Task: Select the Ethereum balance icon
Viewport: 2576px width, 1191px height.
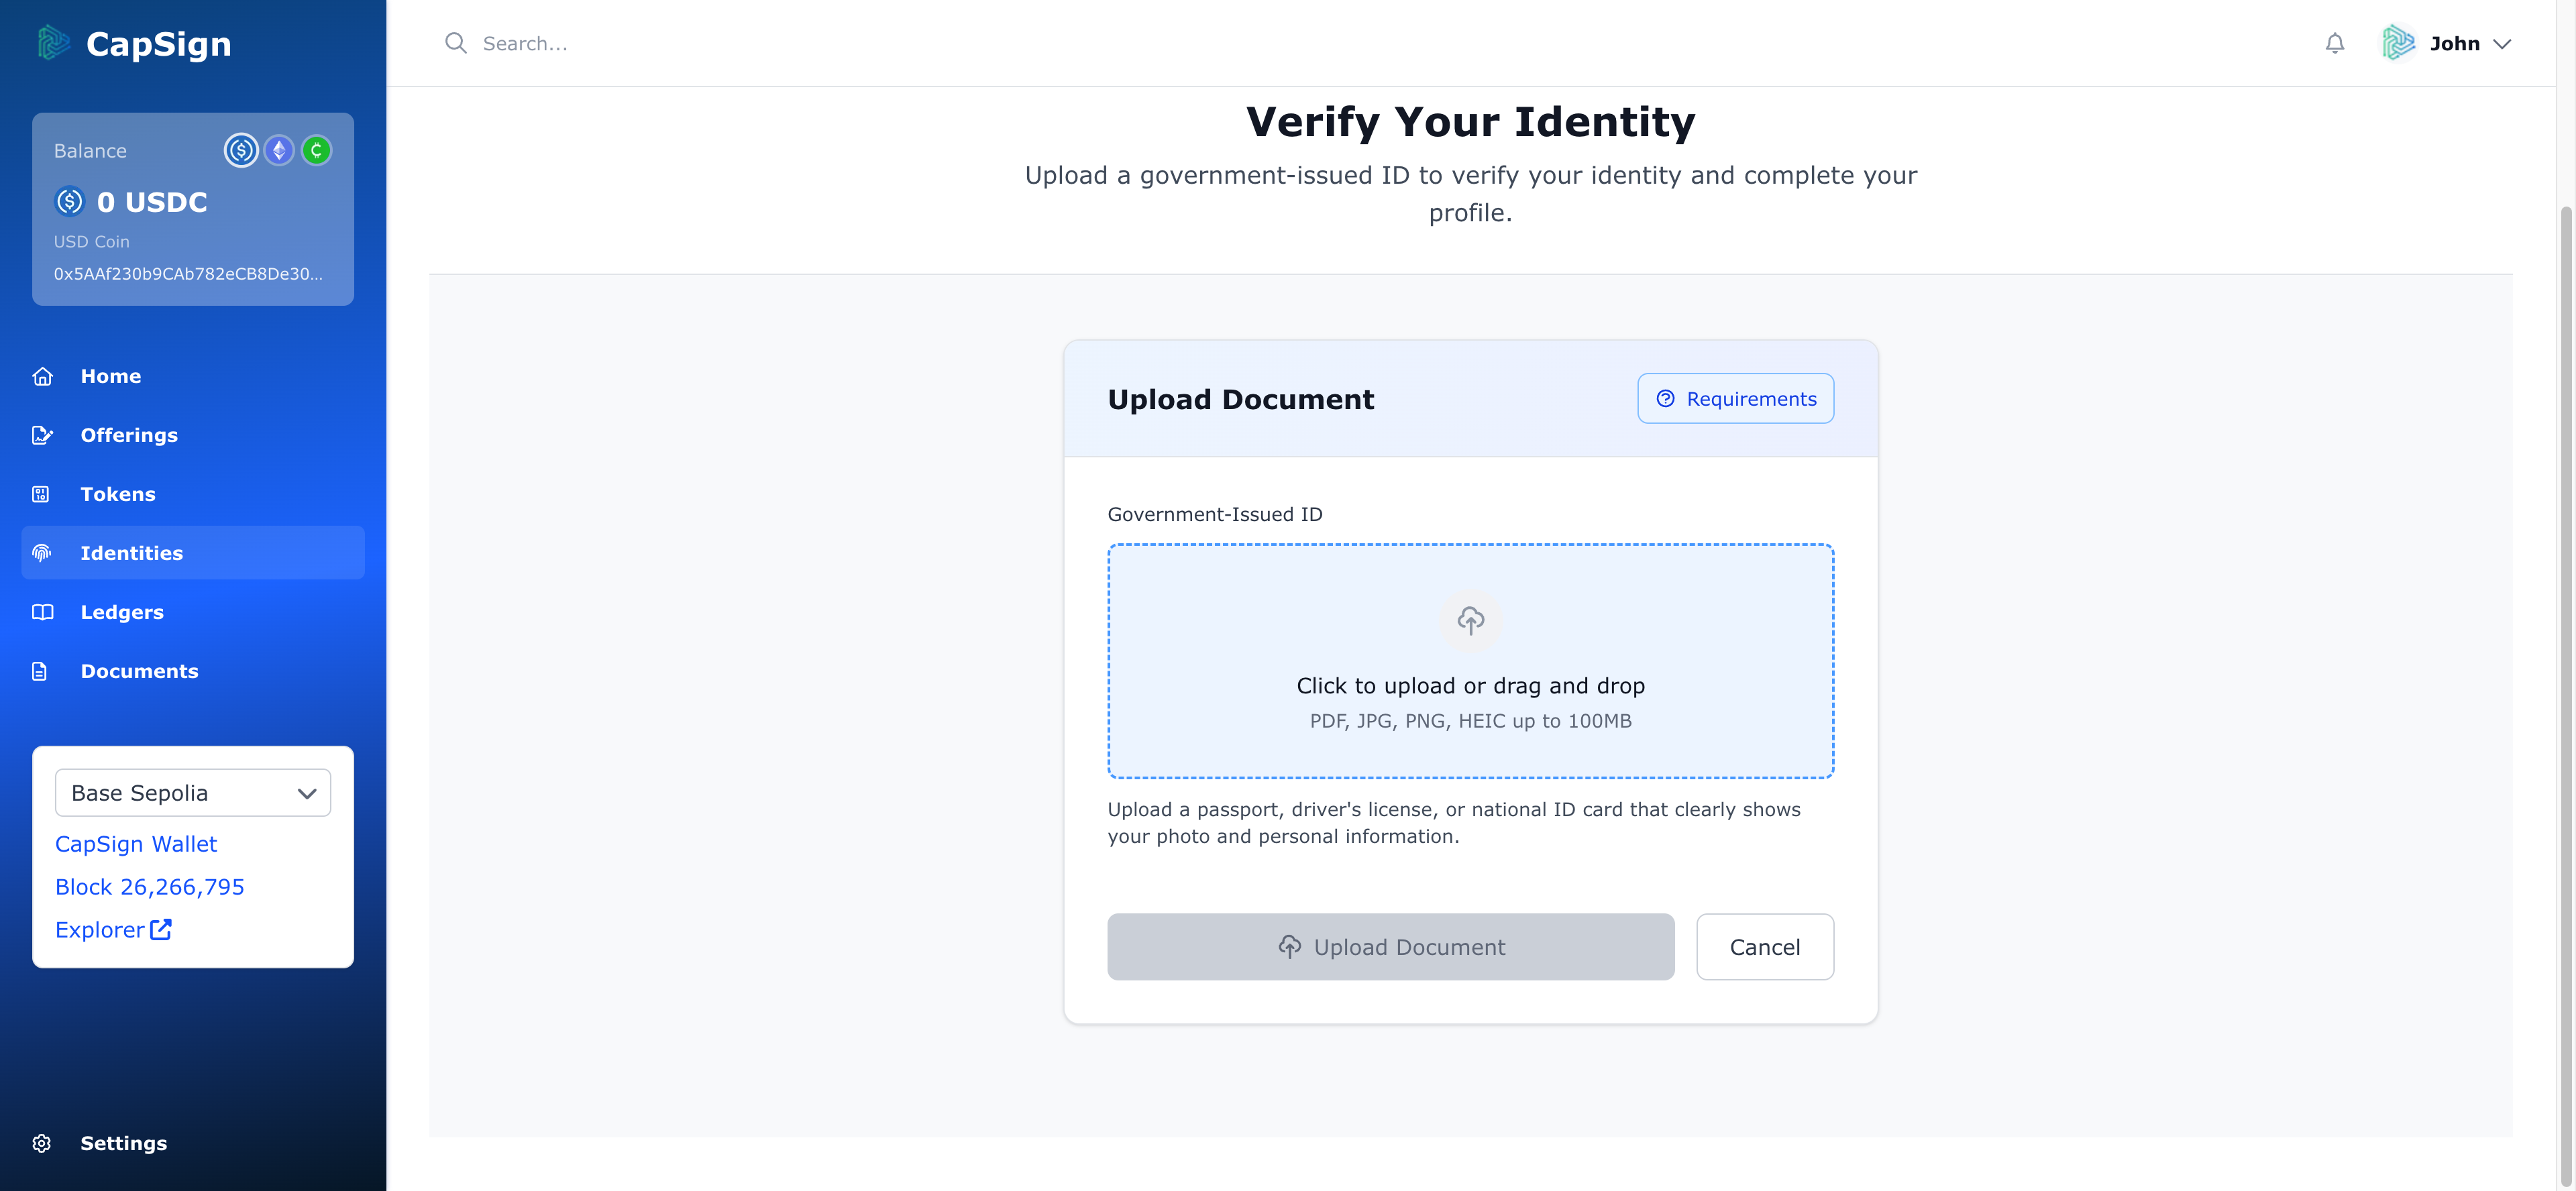Action: [279, 150]
